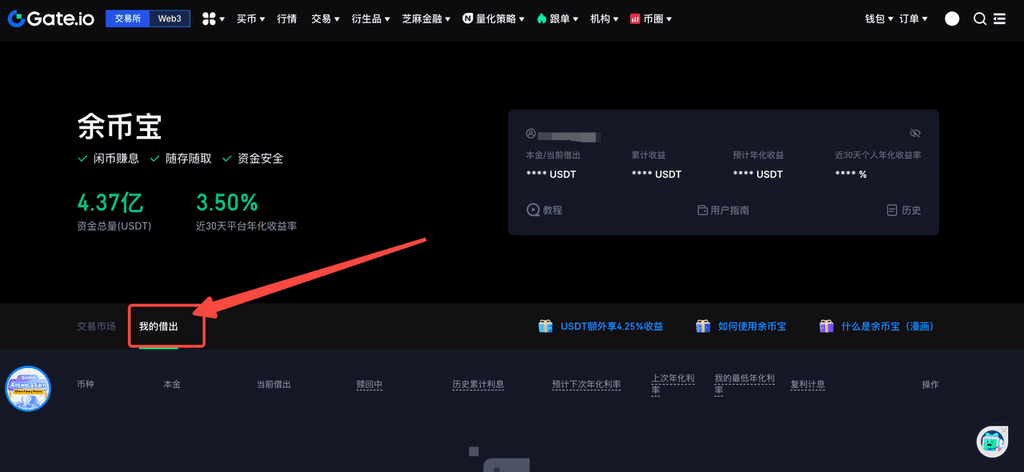Select the 交易市场 tab
Image resolution: width=1024 pixels, height=472 pixels.
[96, 327]
